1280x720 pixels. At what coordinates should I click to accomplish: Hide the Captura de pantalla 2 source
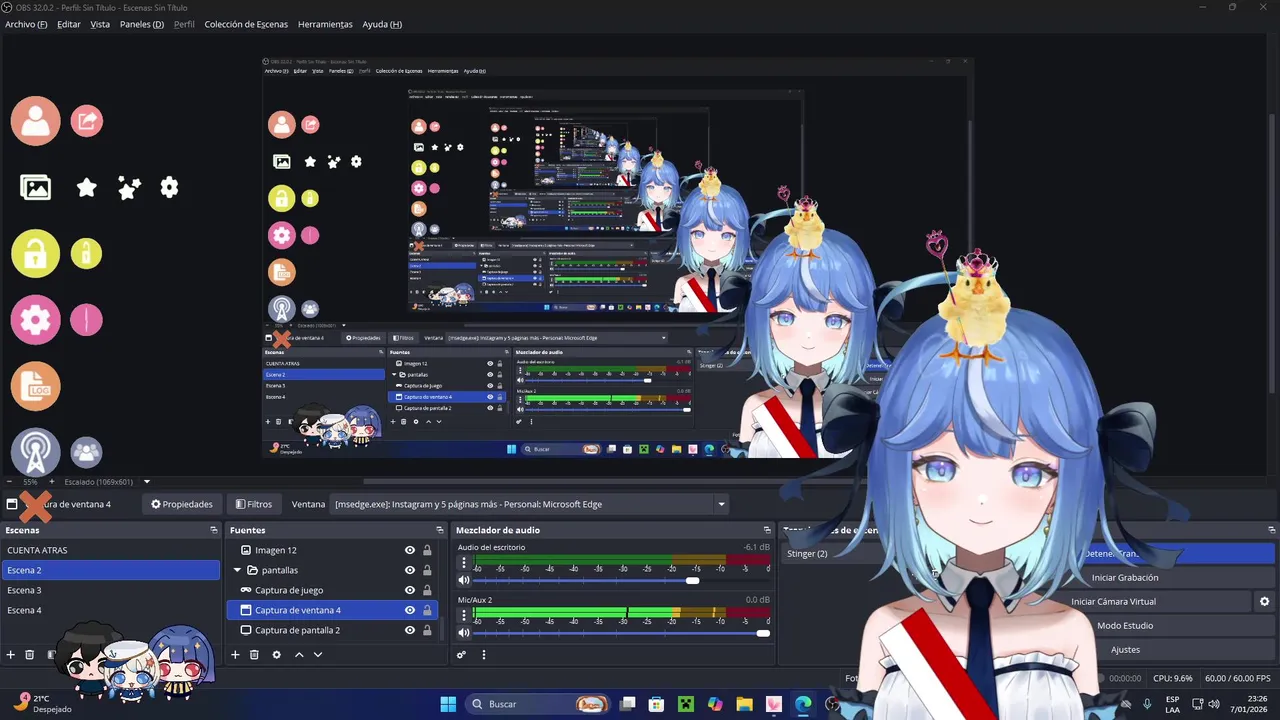click(410, 630)
